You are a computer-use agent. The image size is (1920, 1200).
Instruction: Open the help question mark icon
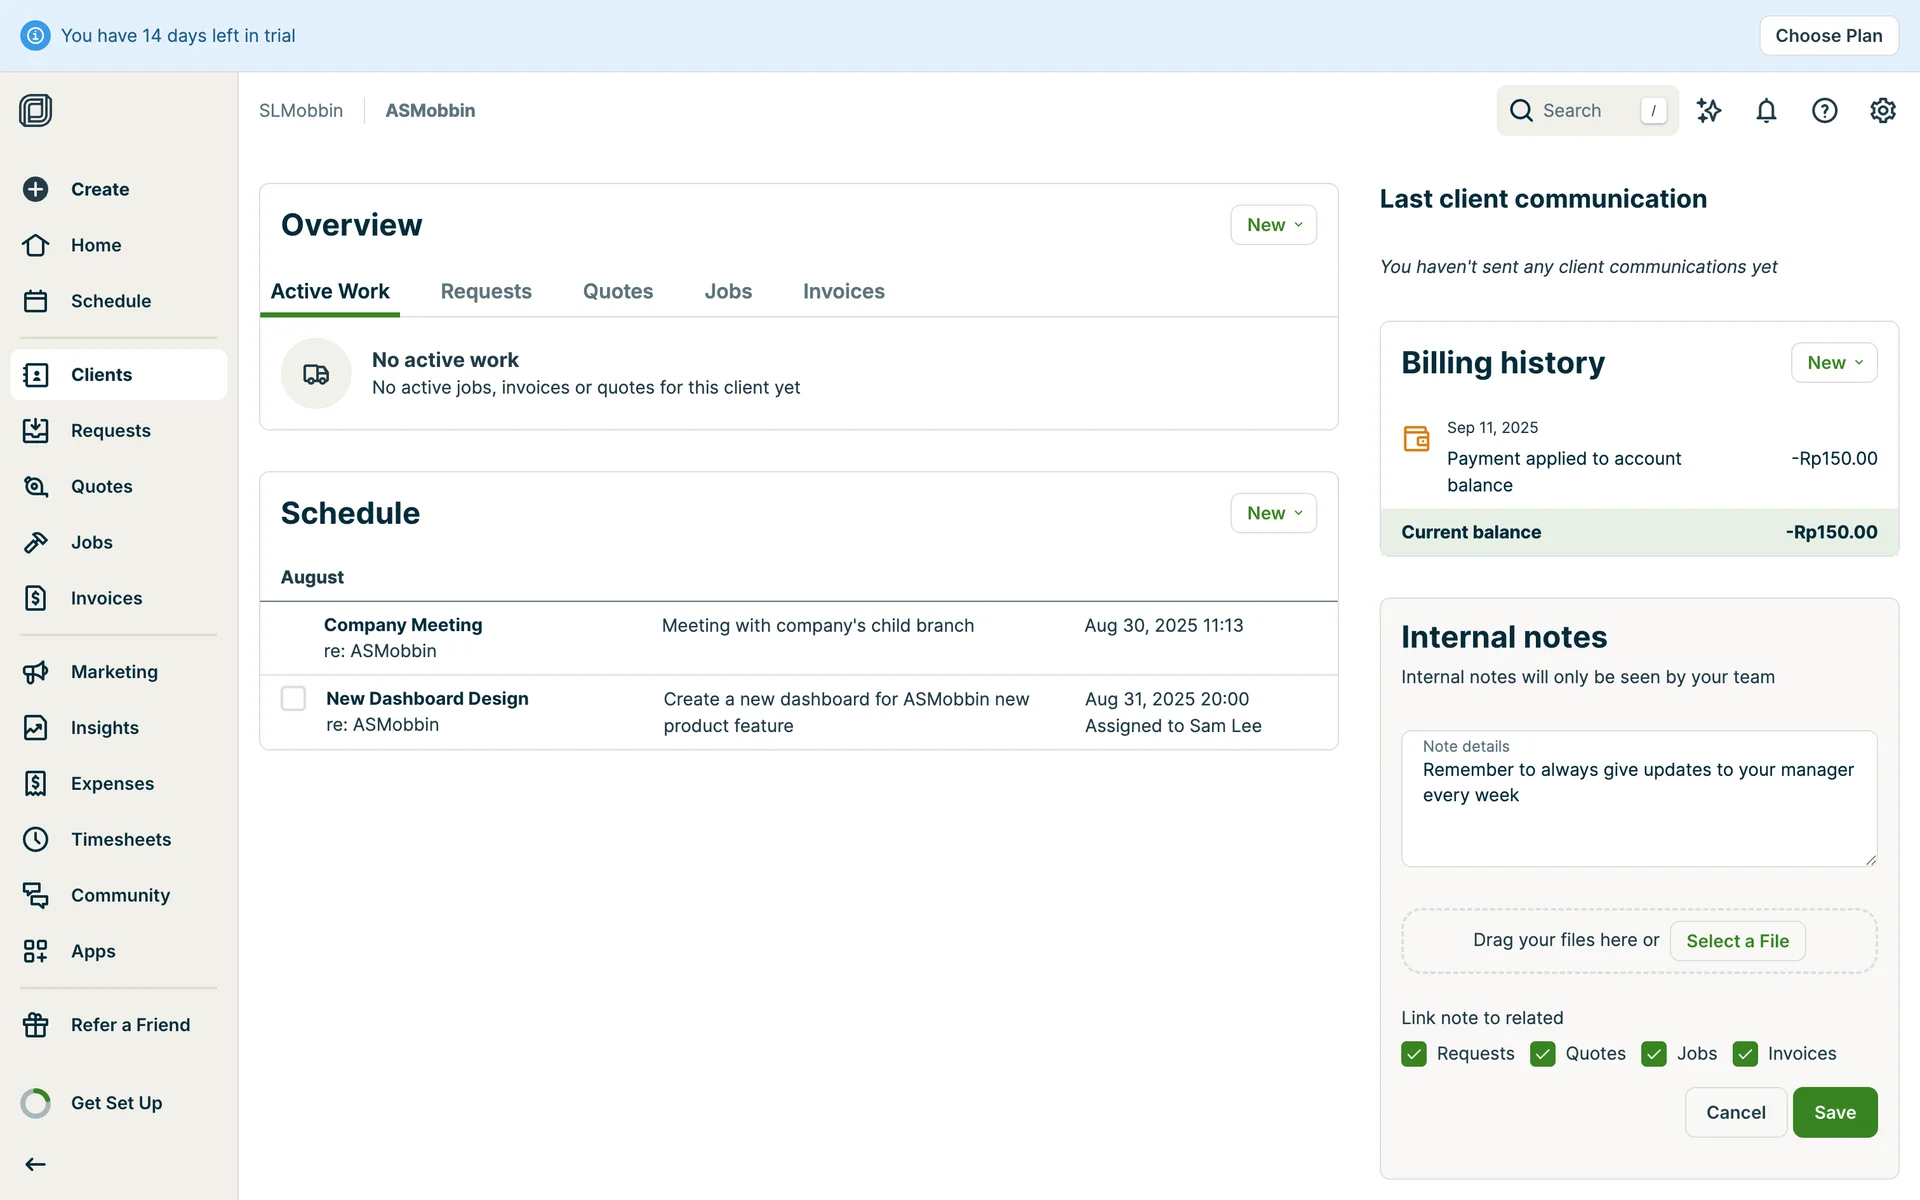(x=1824, y=111)
